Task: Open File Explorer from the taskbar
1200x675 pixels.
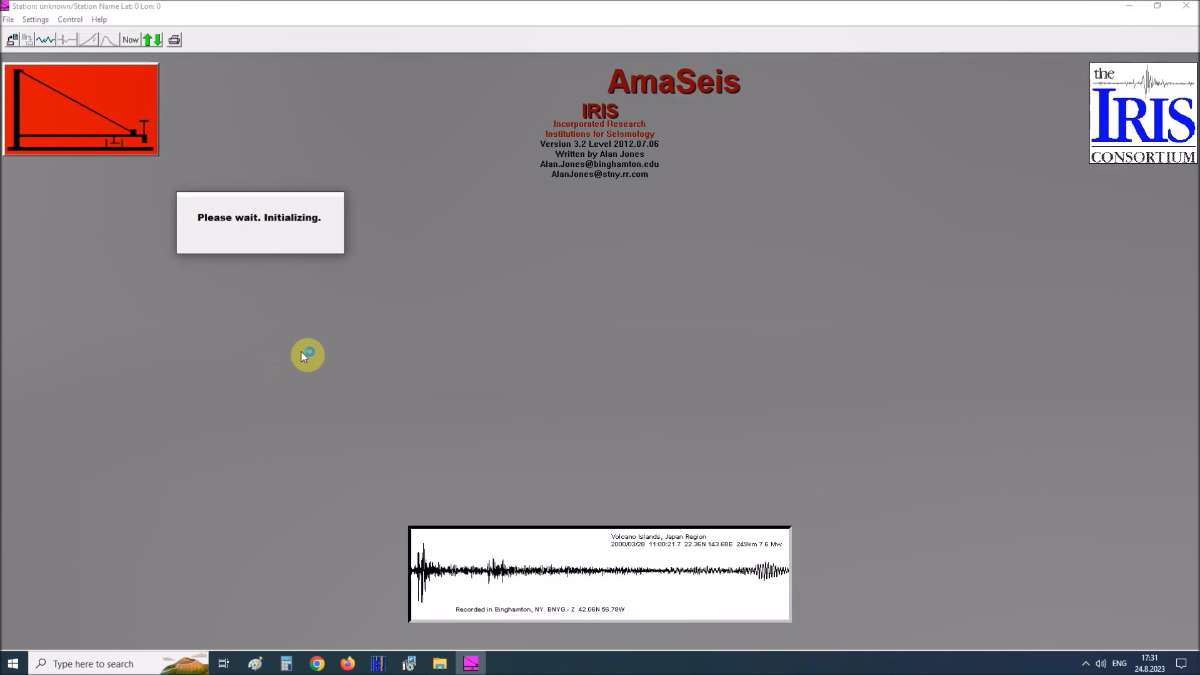Action: tap(439, 663)
